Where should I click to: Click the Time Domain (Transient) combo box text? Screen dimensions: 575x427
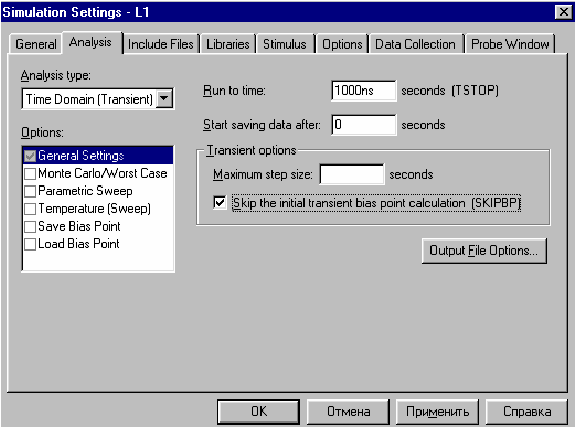[89, 99]
